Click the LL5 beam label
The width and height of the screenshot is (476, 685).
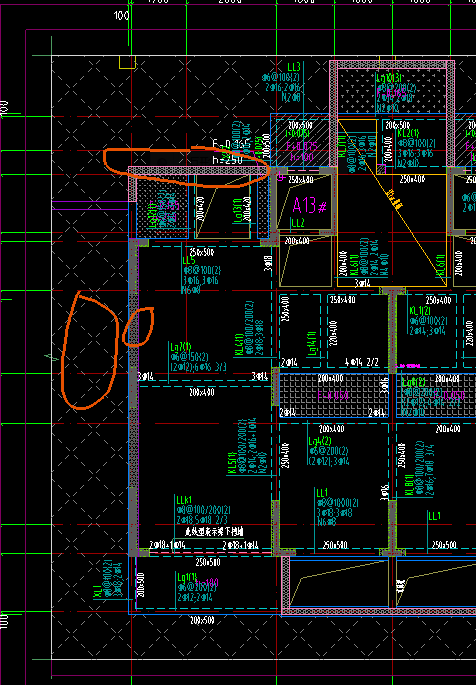point(189,260)
